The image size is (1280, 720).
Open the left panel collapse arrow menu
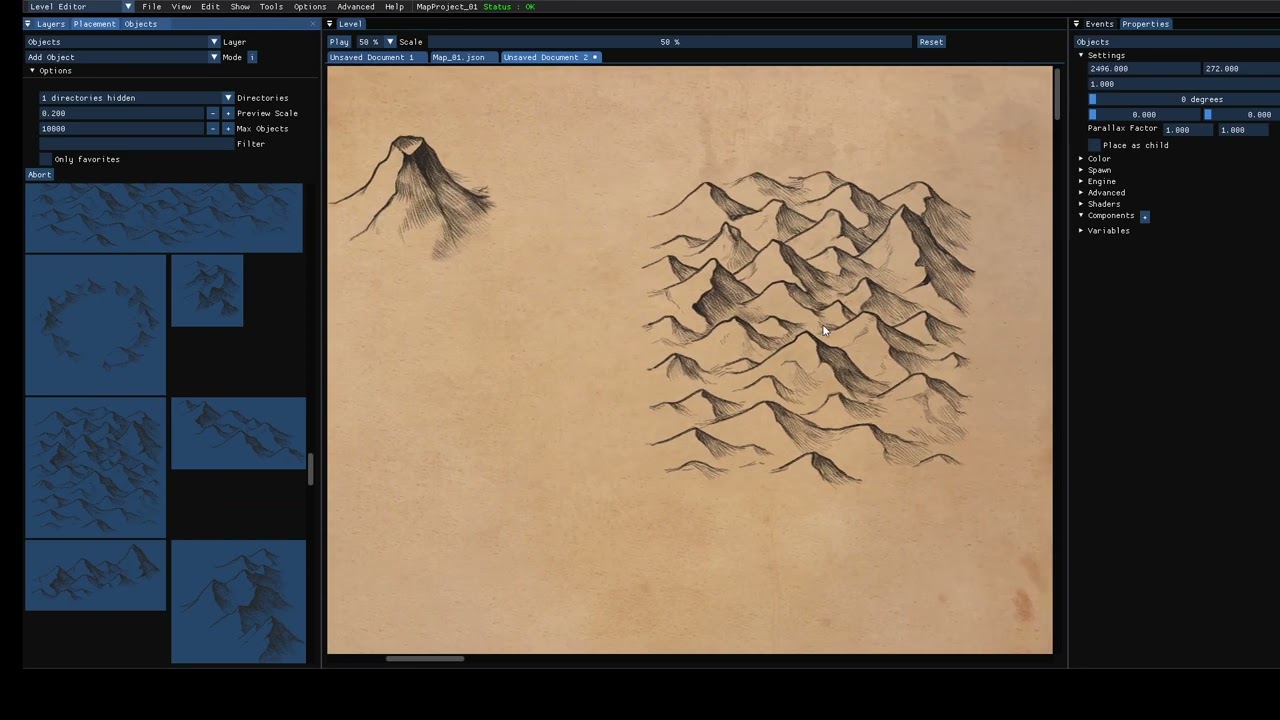pyautogui.click(x=28, y=24)
